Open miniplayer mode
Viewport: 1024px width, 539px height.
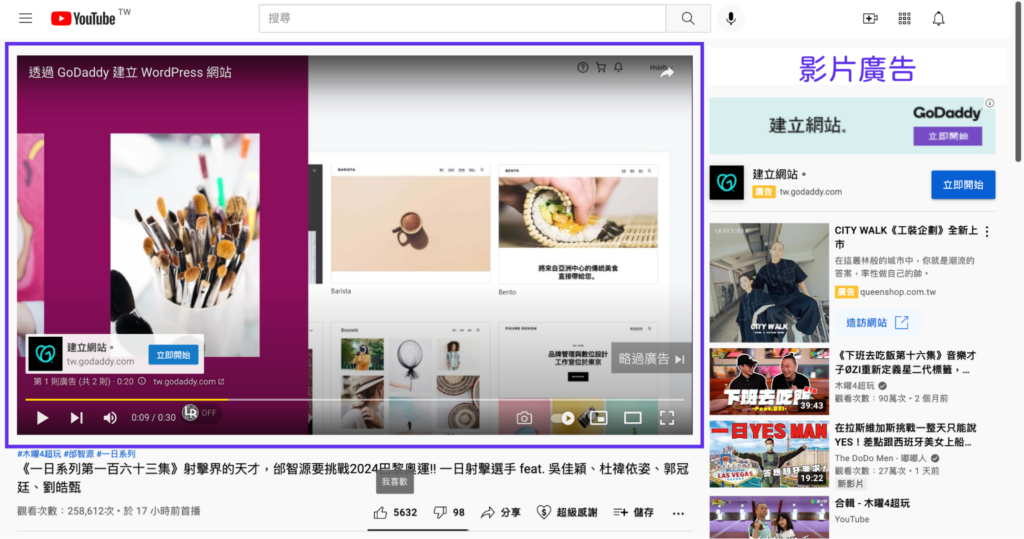tap(599, 418)
